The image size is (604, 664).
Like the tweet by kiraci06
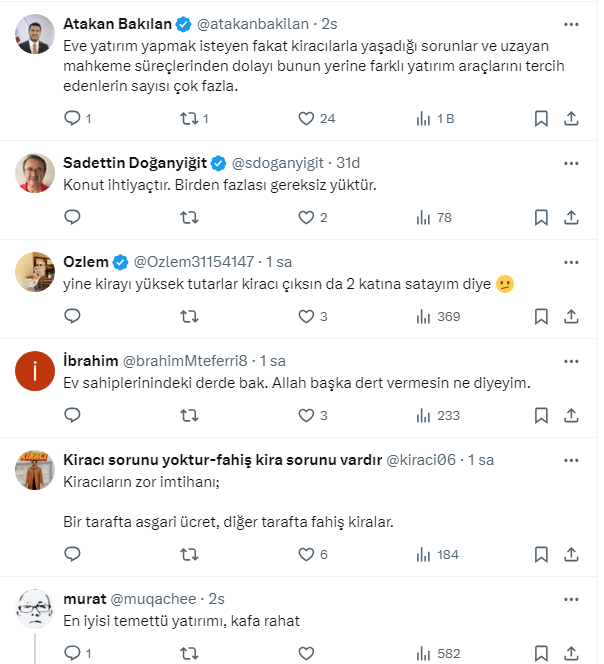click(x=307, y=554)
